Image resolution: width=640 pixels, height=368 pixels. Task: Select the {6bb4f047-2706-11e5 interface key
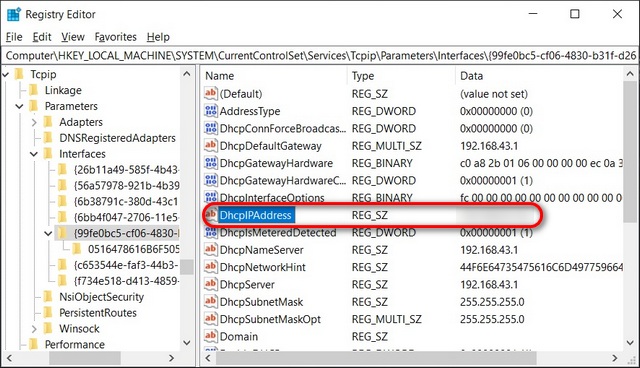point(126,217)
